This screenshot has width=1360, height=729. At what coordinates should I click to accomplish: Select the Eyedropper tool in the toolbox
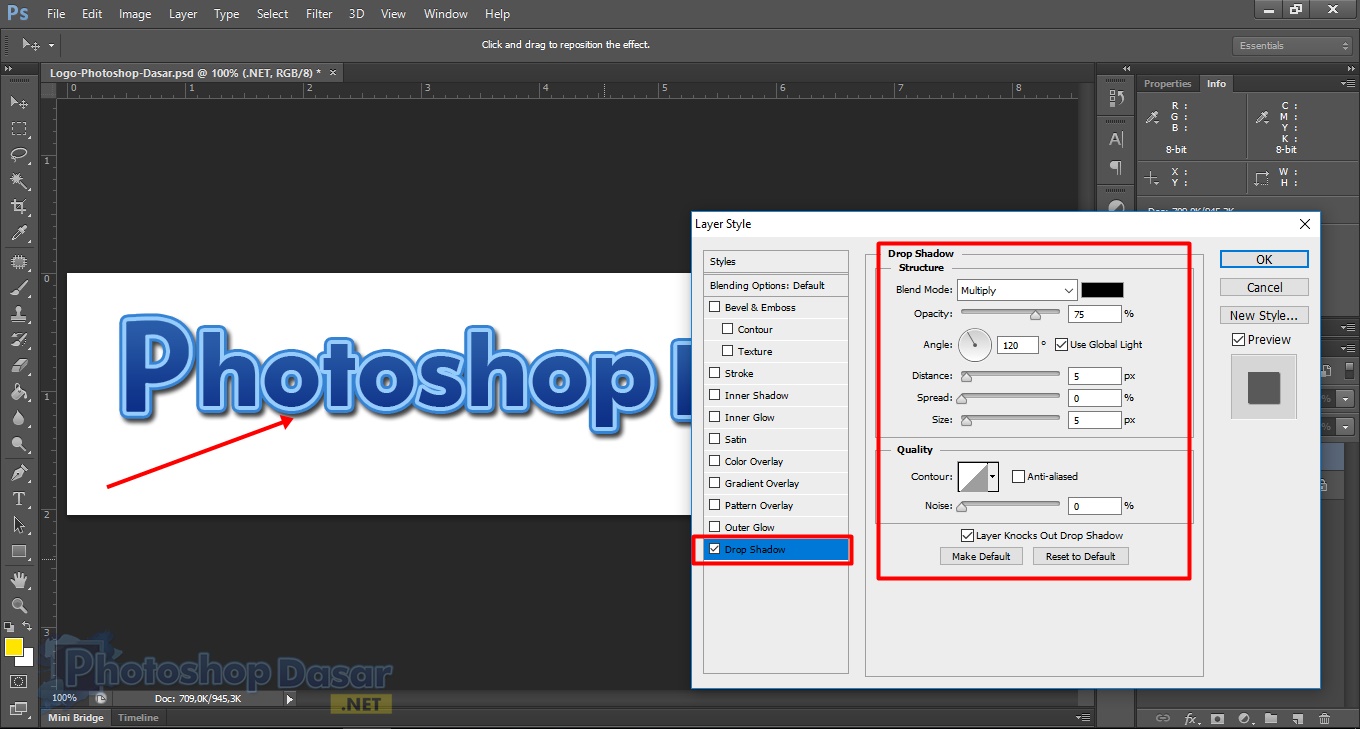point(19,234)
